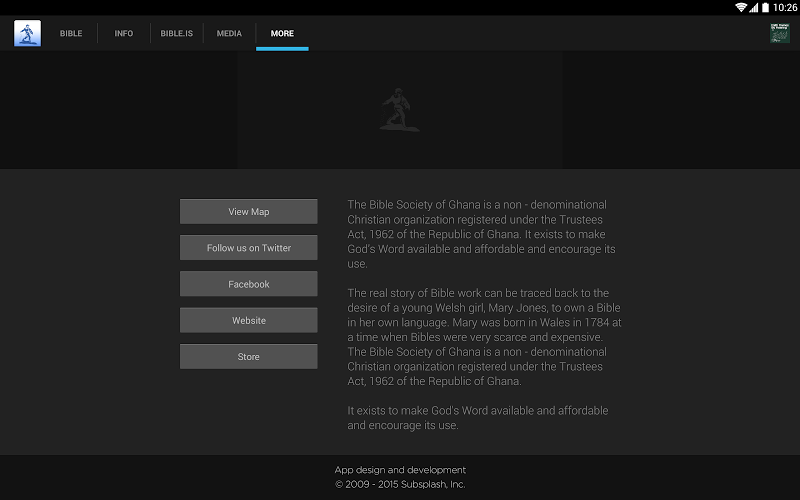The height and width of the screenshot is (500, 800).
Task: Tap the first paragraph about Bible Society of Ghana
Action: [481, 234]
